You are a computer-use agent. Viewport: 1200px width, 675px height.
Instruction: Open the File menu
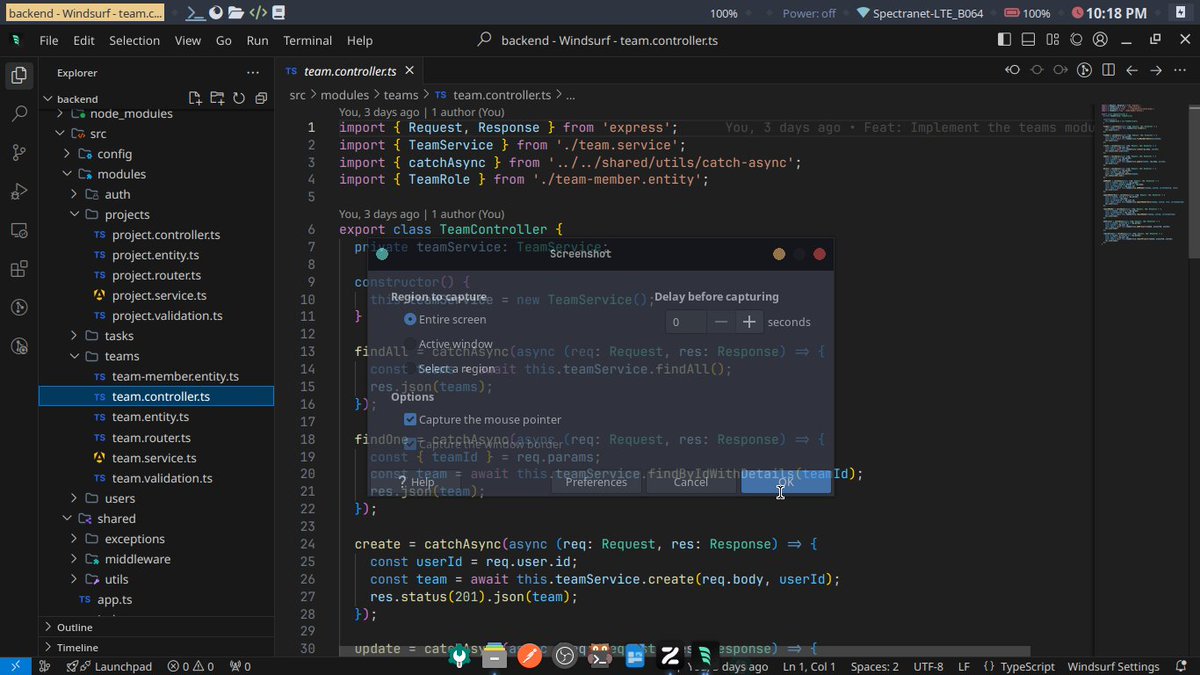point(48,40)
